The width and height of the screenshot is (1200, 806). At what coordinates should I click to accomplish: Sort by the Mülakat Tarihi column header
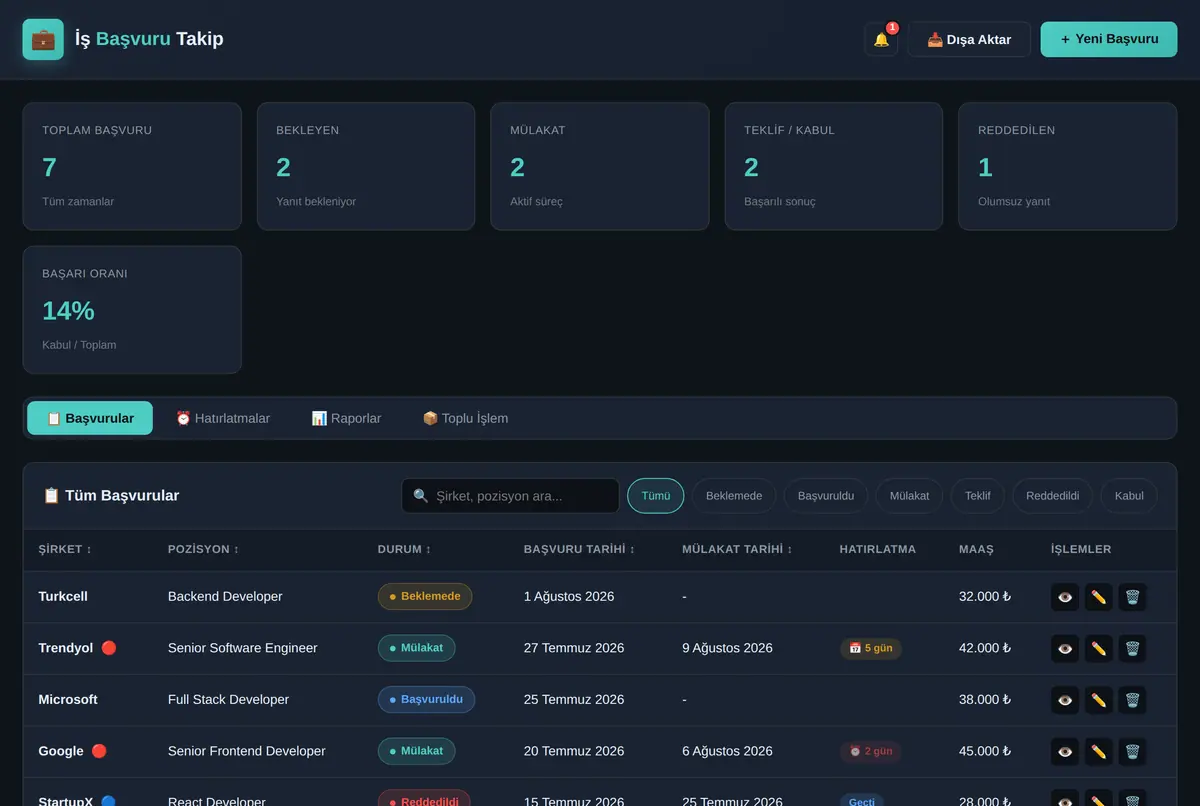tap(737, 549)
